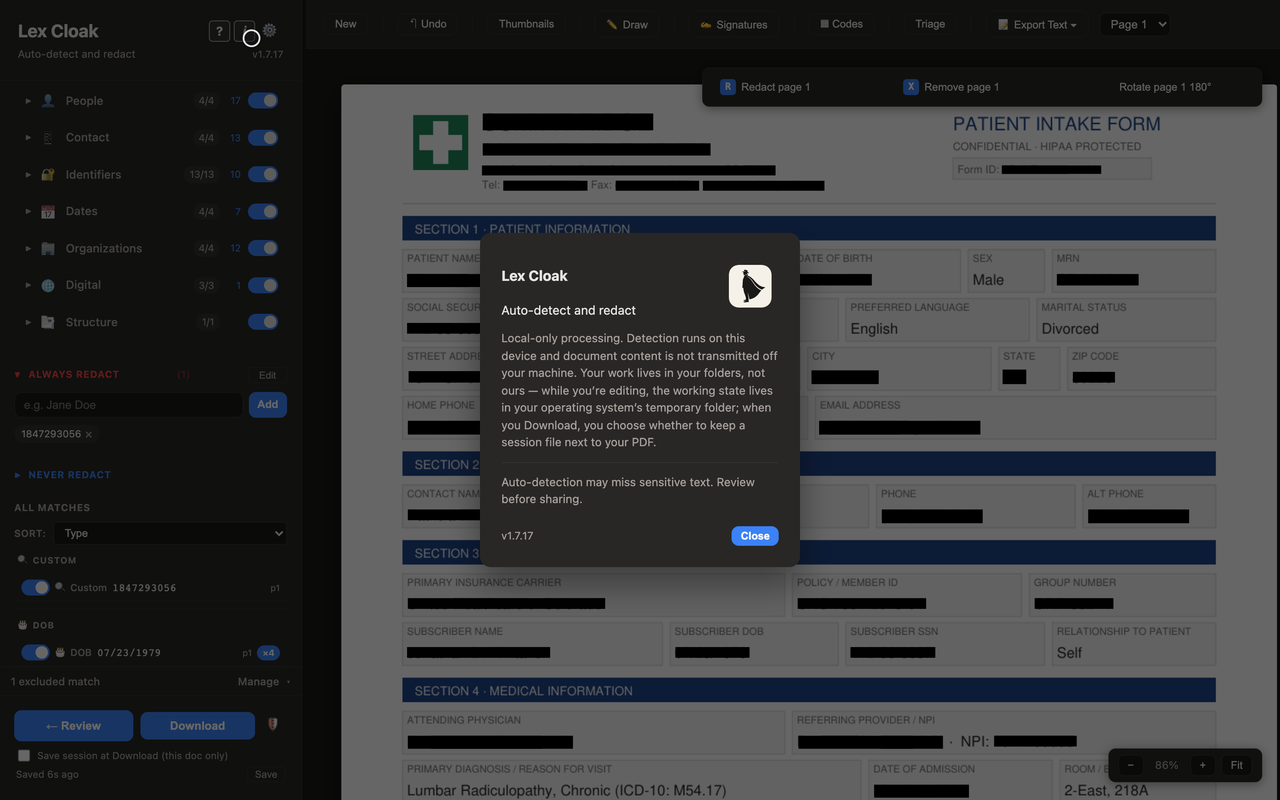Click the Identifiers lock icon
The width and height of the screenshot is (1280, 800).
(48, 175)
